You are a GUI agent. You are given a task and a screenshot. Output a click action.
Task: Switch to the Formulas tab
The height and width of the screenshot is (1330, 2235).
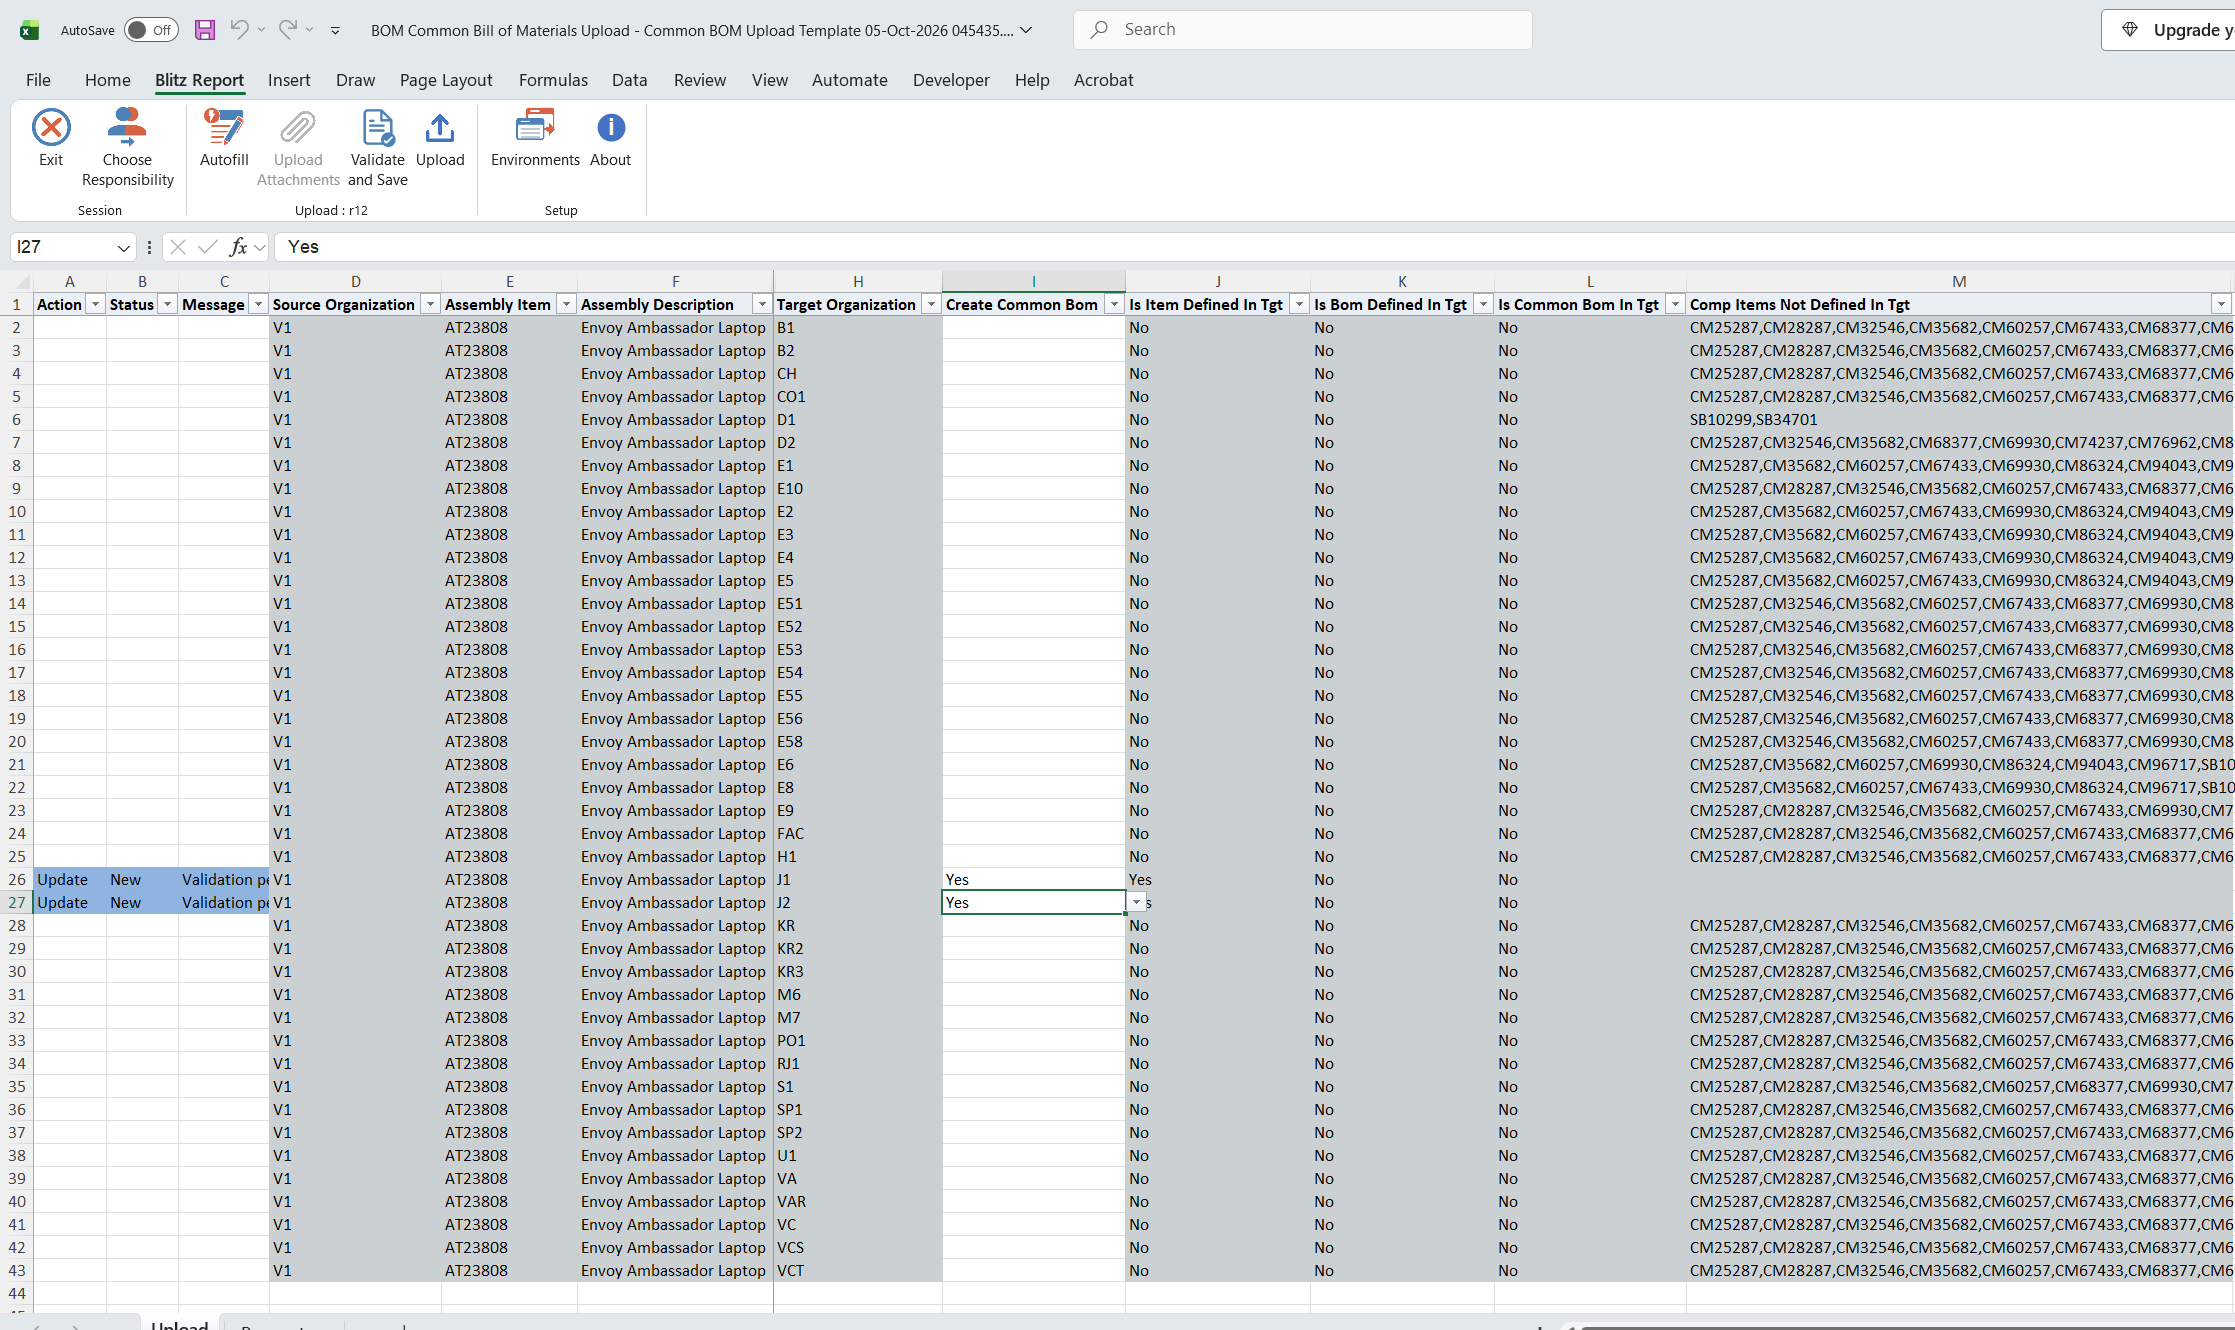553,80
